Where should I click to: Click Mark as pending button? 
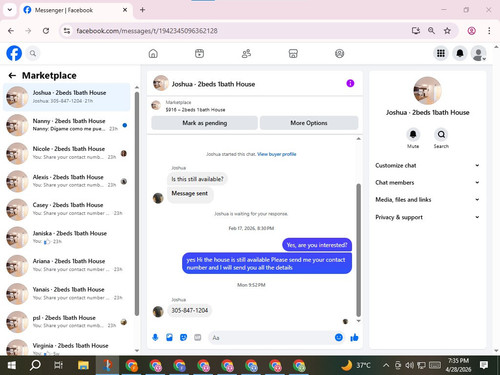coord(204,123)
